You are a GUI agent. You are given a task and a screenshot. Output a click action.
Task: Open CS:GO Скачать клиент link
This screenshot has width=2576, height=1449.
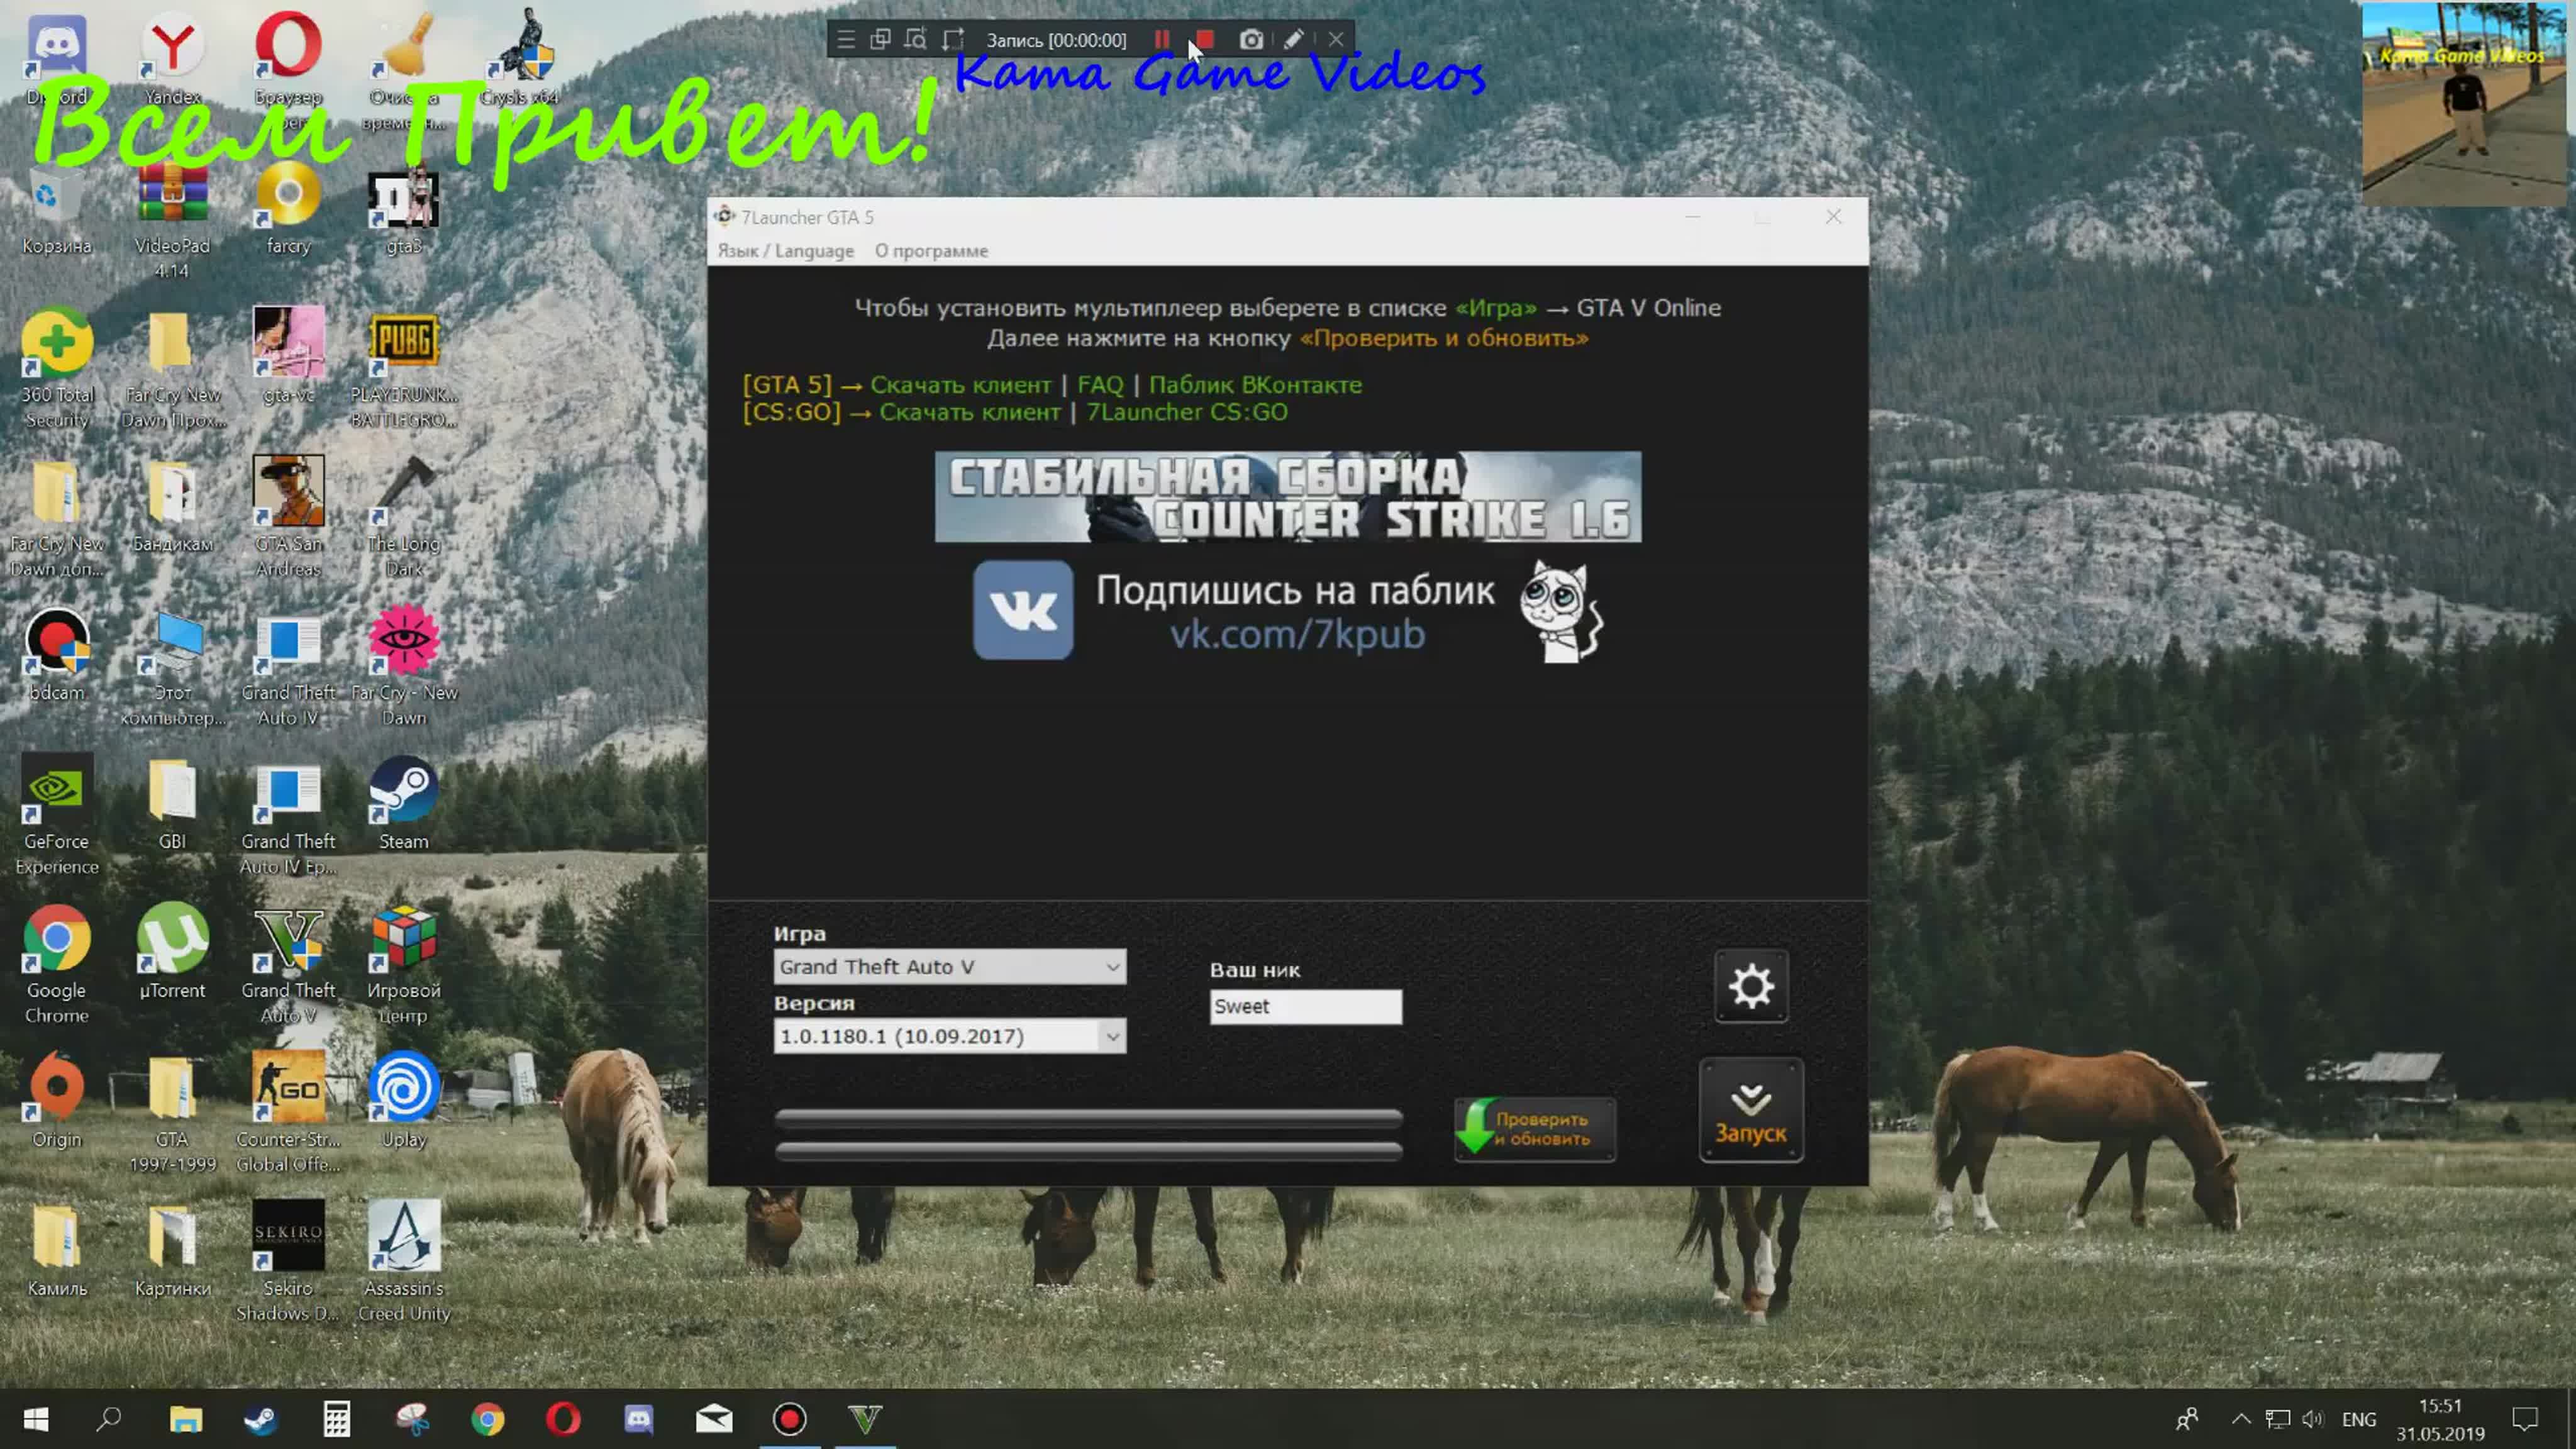click(x=969, y=412)
